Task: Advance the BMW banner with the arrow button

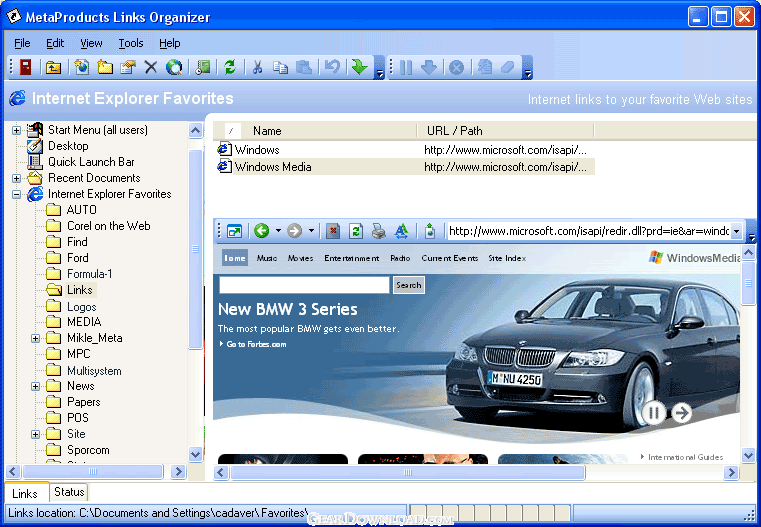Action: (x=682, y=413)
